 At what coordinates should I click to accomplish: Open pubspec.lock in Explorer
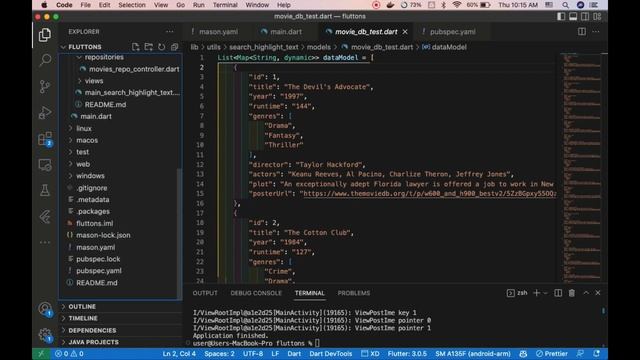click(98, 259)
